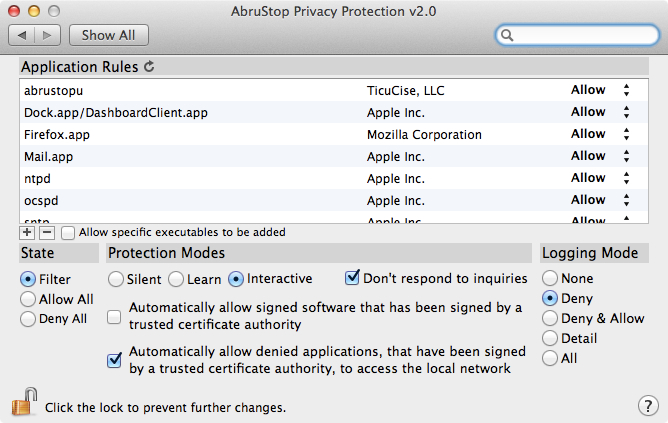Select the Dock.app/DashboardClient.app entry
The image size is (668, 423).
coord(334,112)
